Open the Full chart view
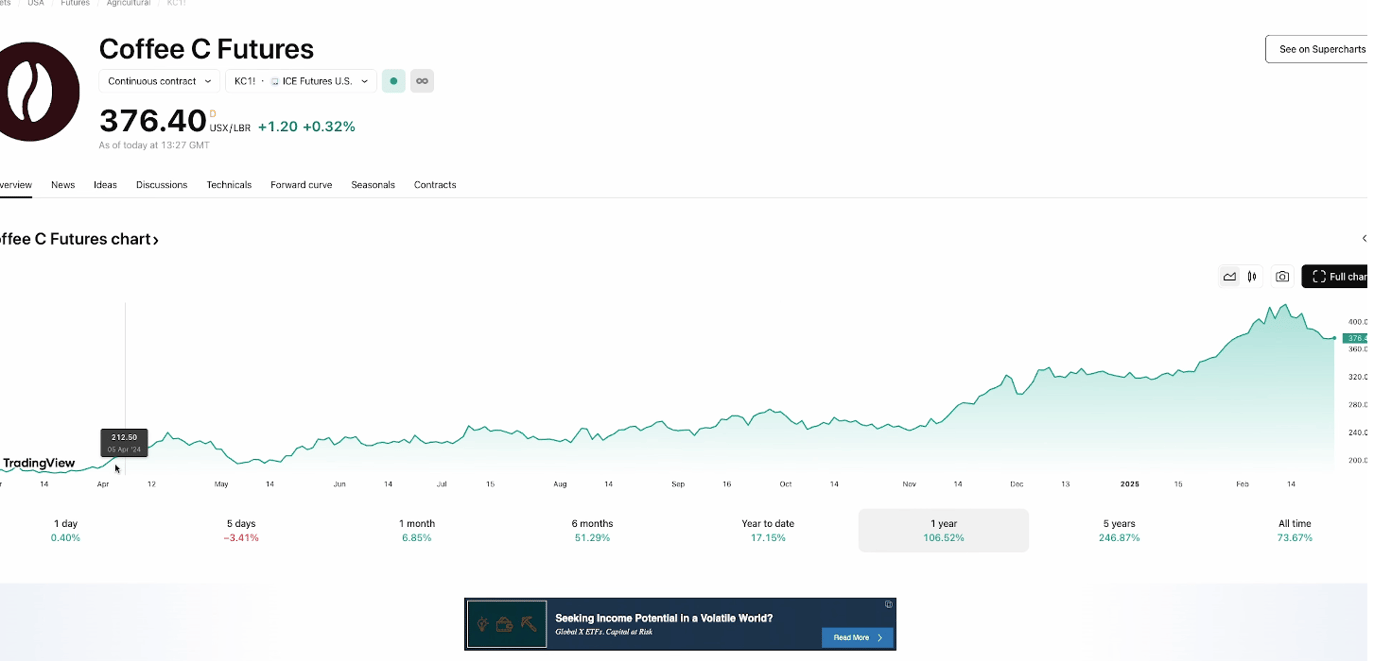1374x661 pixels. coord(1337,277)
